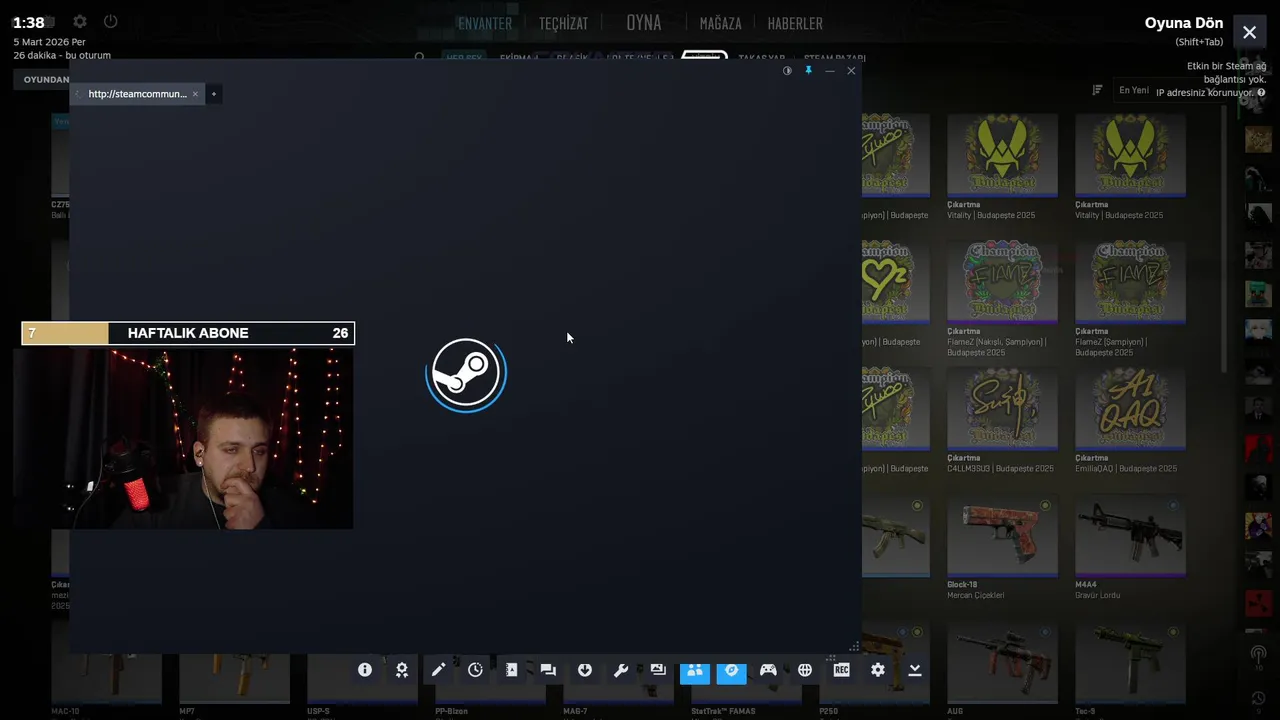This screenshot has height=720, width=1280.
Task: Click Oyuna Dön close X button
Action: (1250, 32)
